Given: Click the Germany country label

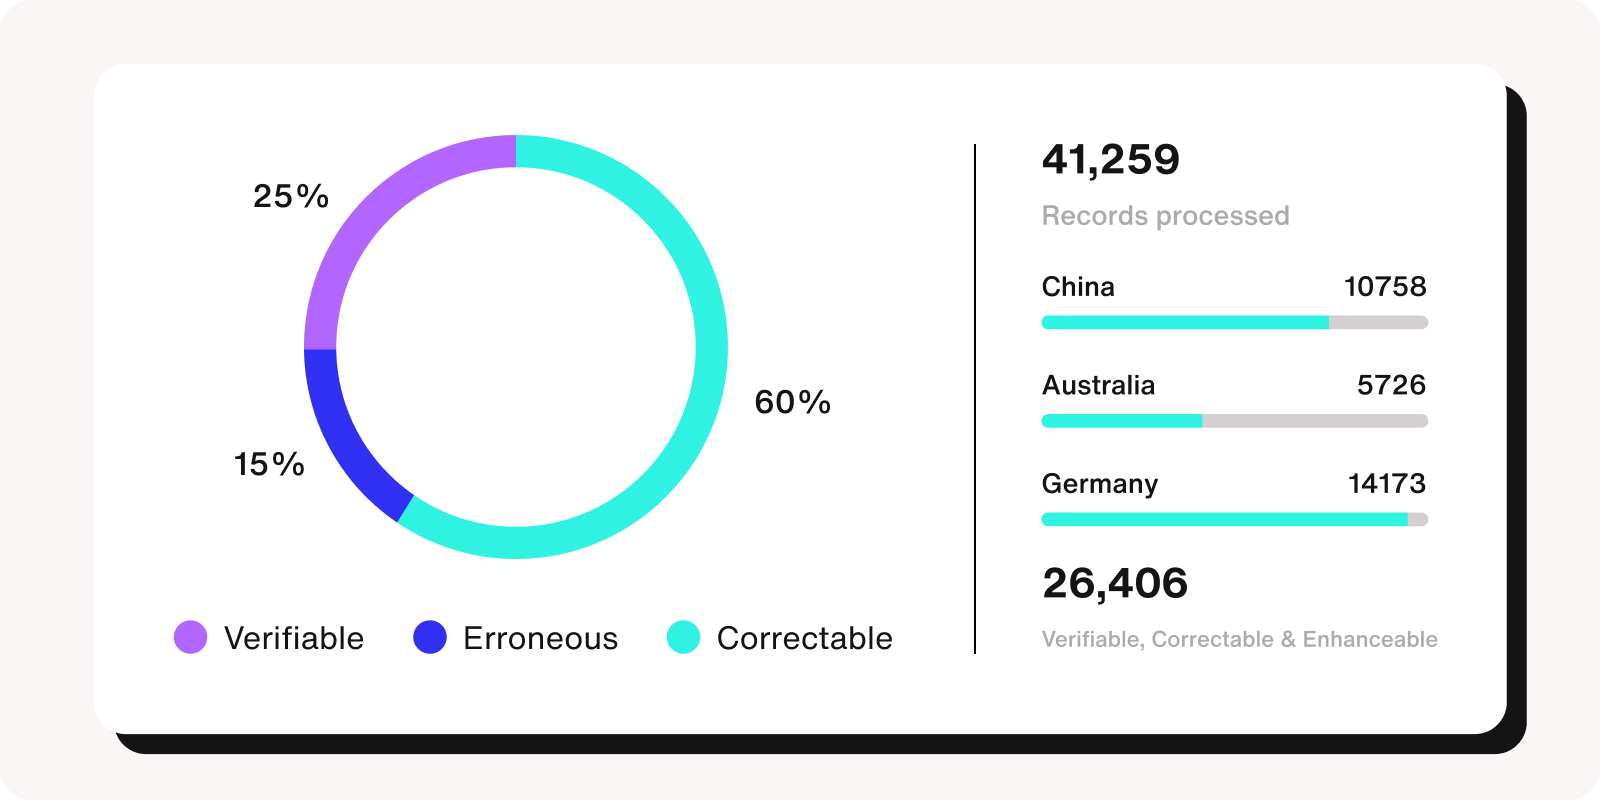Looking at the screenshot, I should tap(1100, 484).
